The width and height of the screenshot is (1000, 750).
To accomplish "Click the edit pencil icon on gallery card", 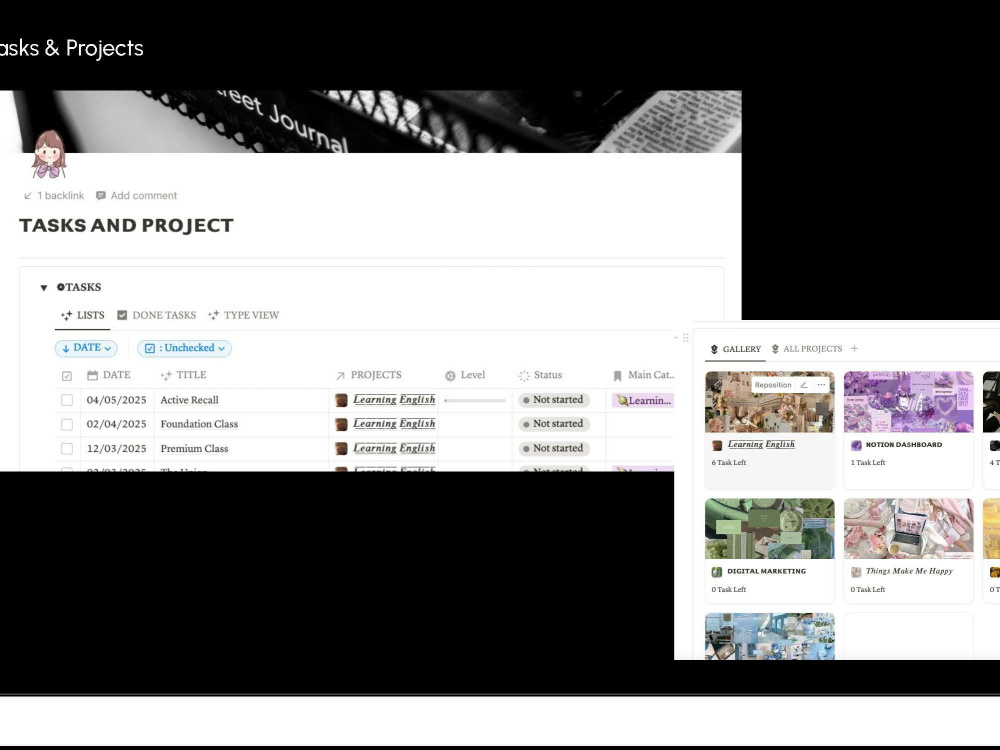I will point(804,385).
